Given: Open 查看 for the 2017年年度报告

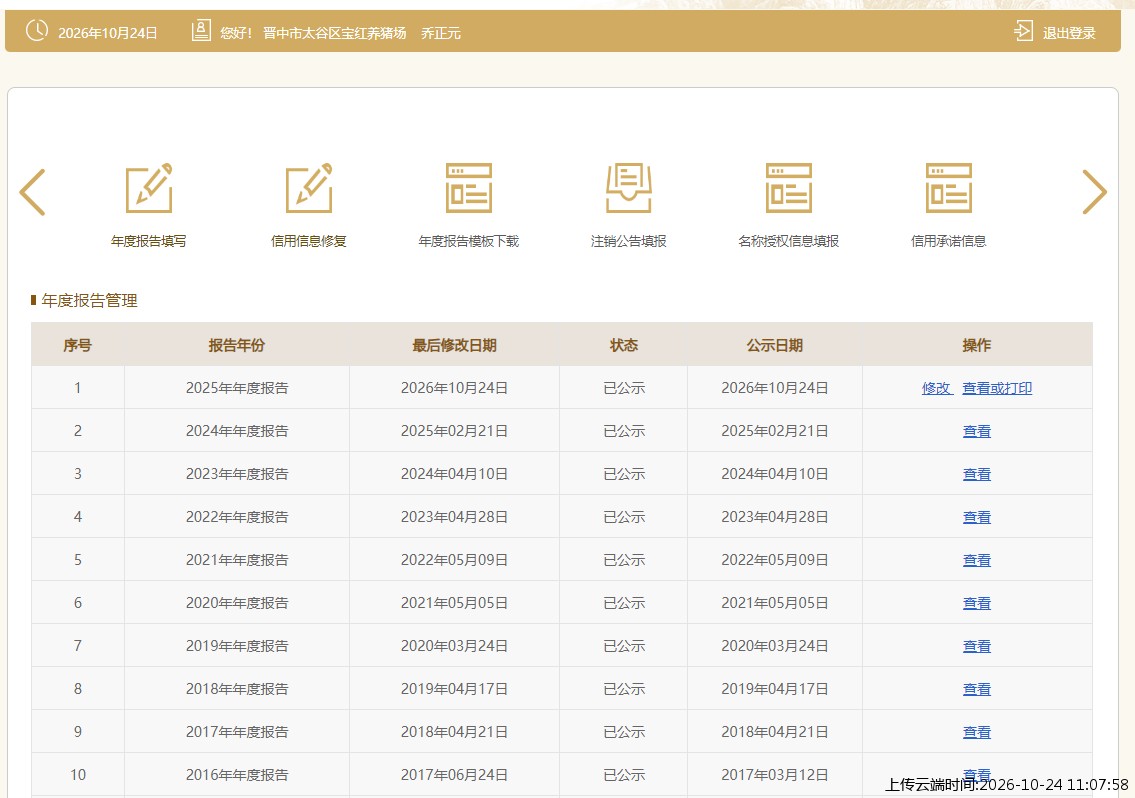Looking at the screenshot, I should (977, 732).
